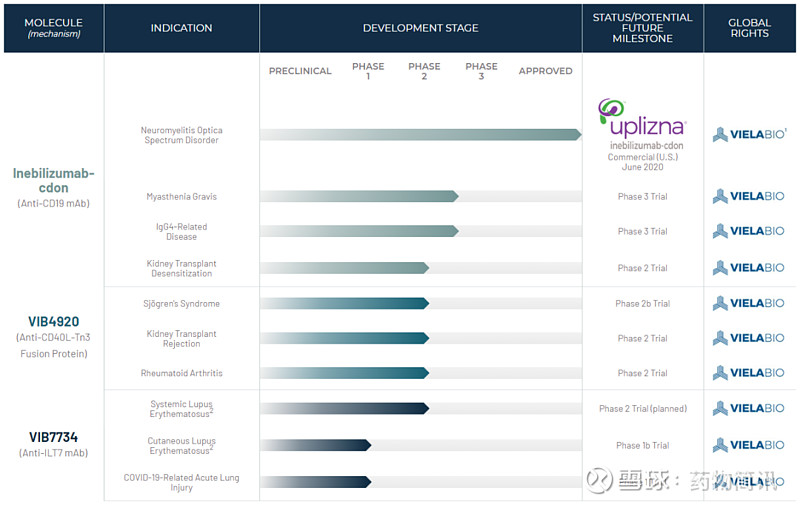Click the Phase 2b Trial status text

tap(642, 304)
